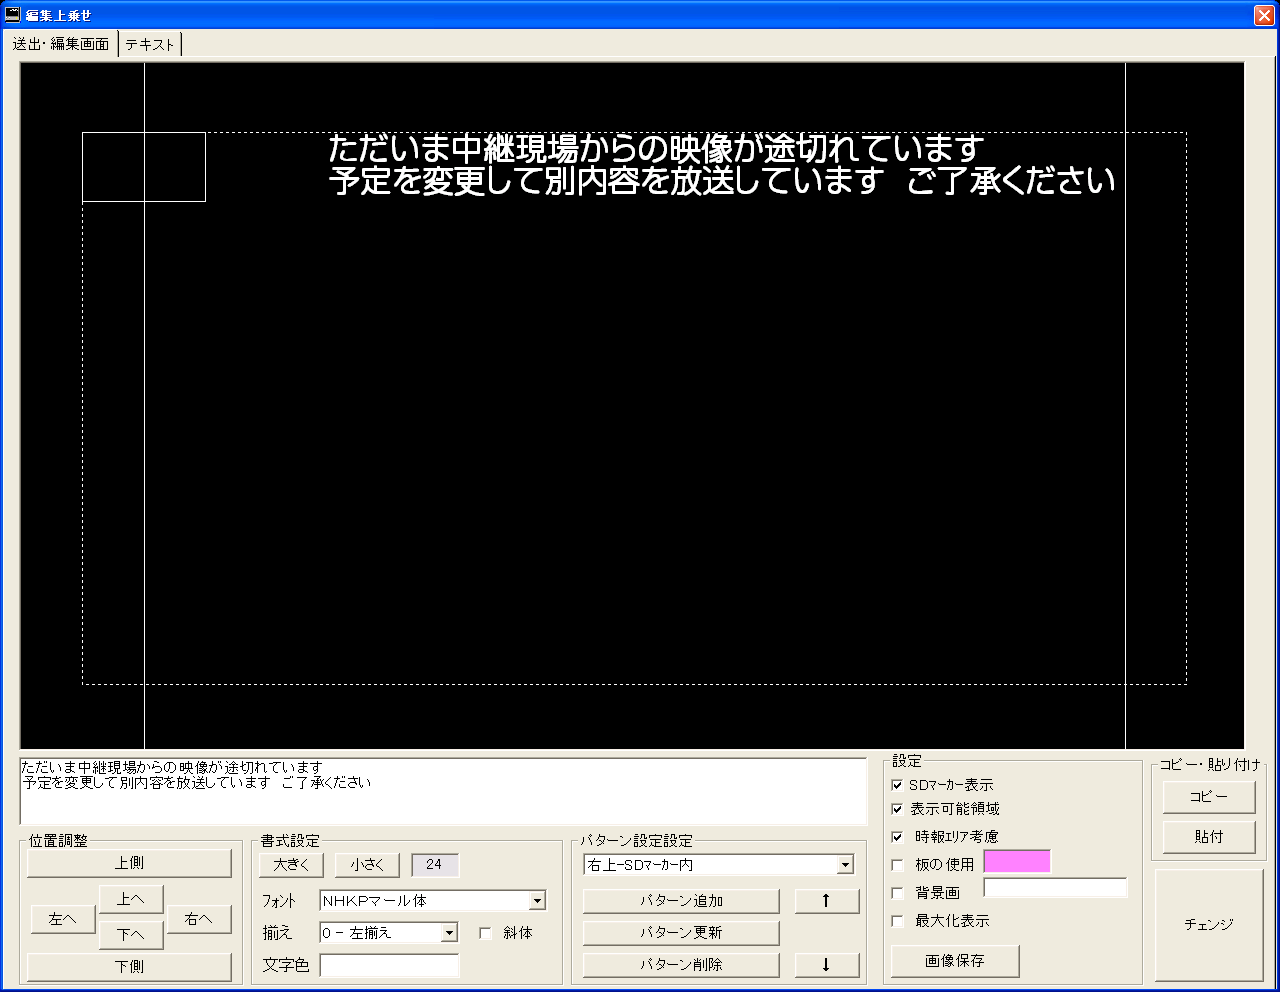Switch to the テキスト tab
The image size is (1280, 992).
(x=150, y=44)
